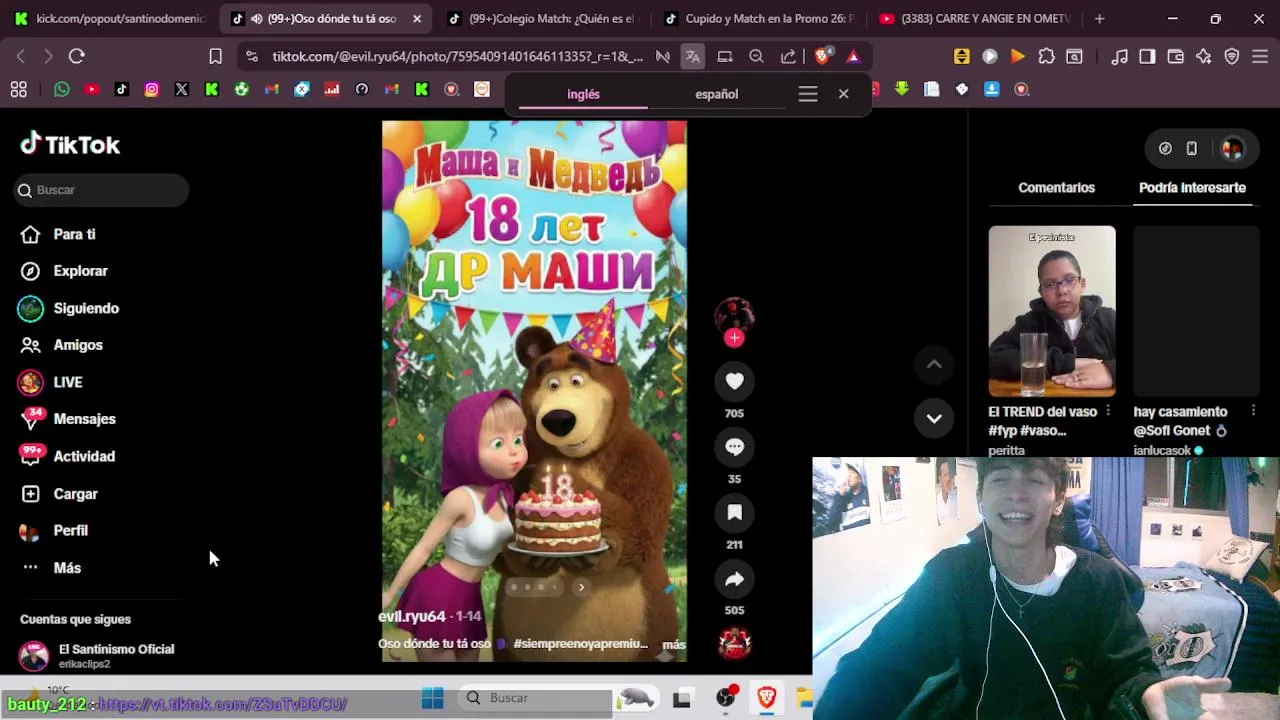Viewport: 1280px width, 720px height.
Task: Click the translate icon in address bar
Action: [x=692, y=56]
